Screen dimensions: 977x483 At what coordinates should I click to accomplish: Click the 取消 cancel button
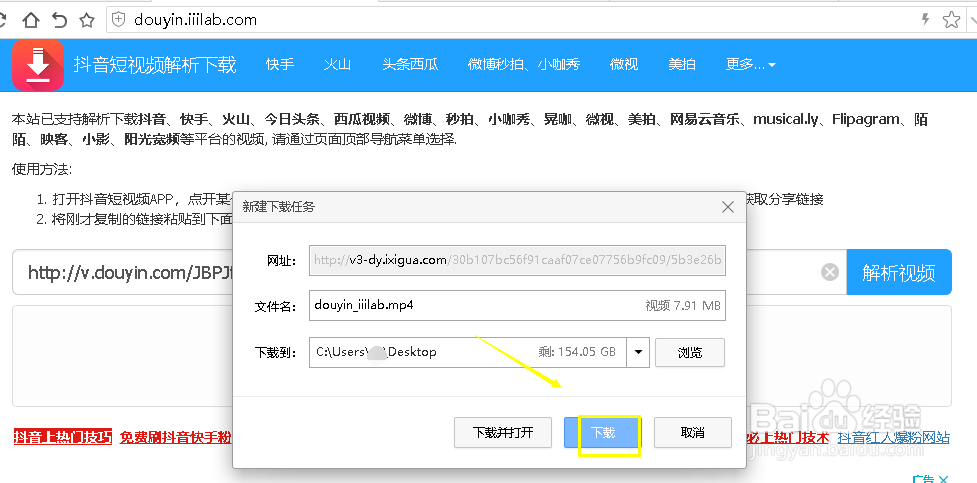point(692,433)
